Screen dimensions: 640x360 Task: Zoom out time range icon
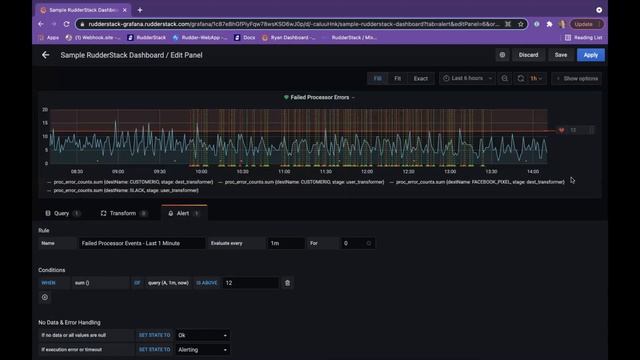[x=505, y=78]
